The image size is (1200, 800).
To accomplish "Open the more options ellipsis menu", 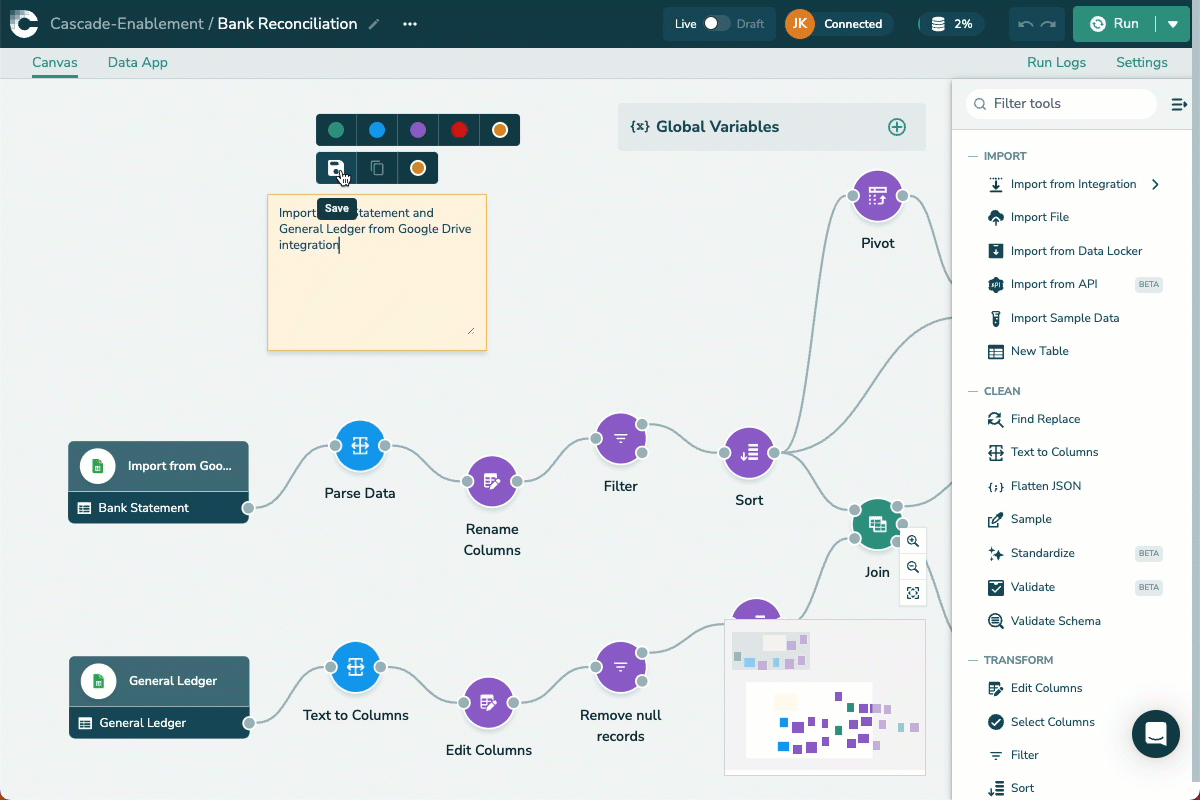I will 410,24.
